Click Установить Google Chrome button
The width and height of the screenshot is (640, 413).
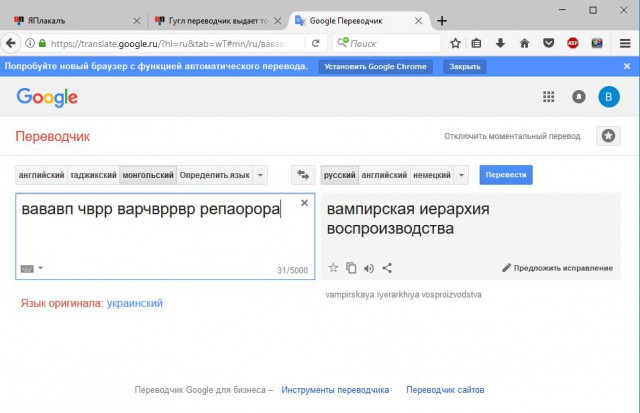pyautogui.click(x=376, y=67)
